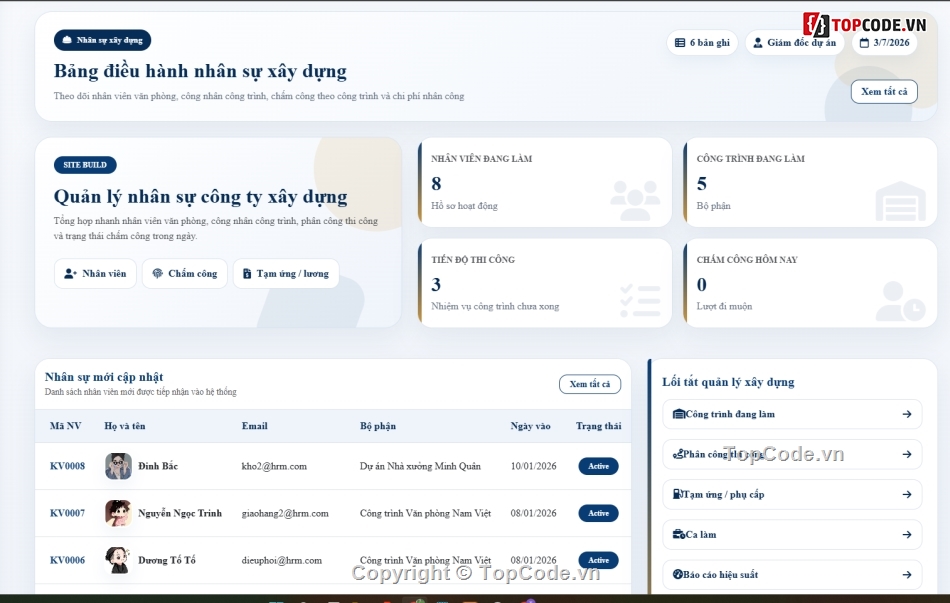This screenshot has width=950, height=603.
Task: Click the Active badge in Đinh Bắc's row
Action: coord(599,466)
